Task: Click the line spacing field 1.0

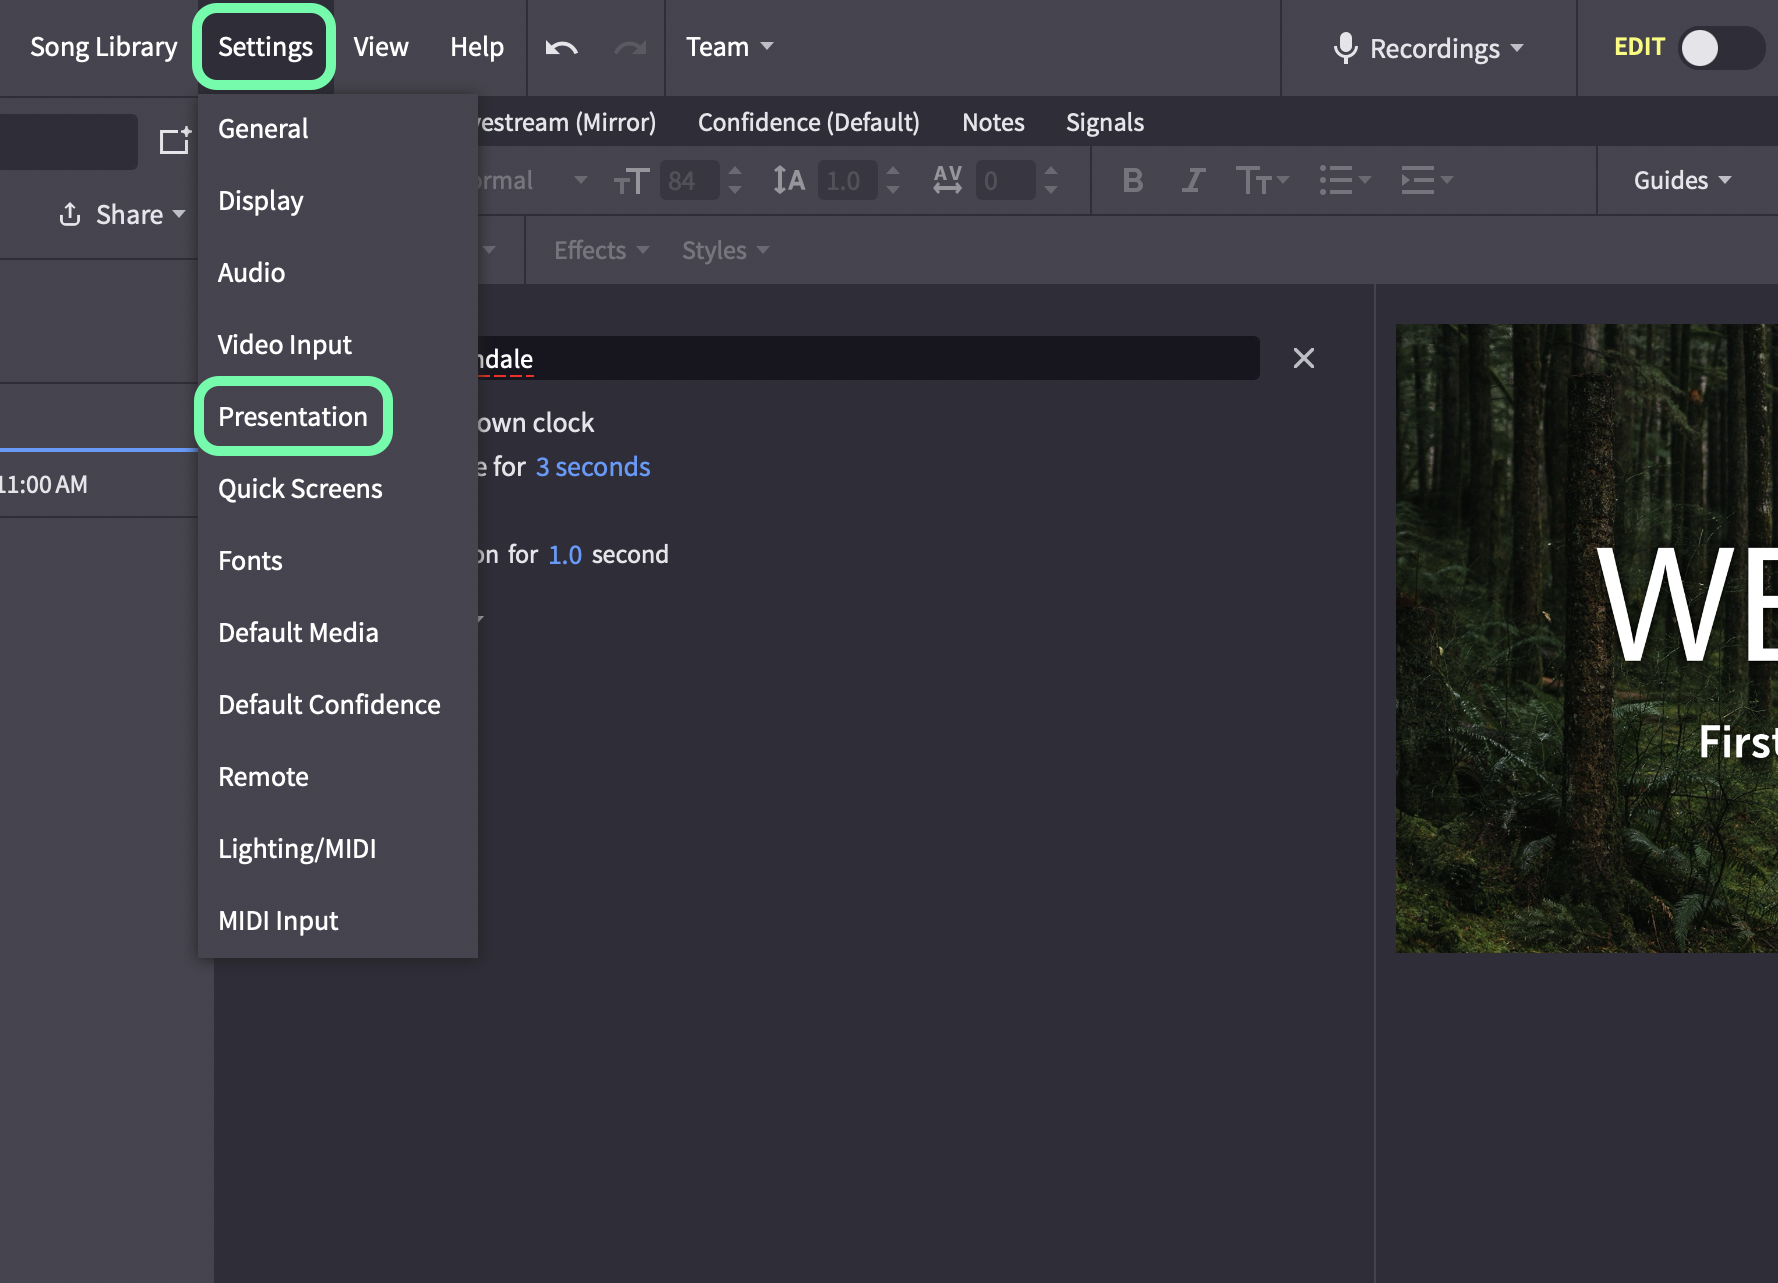Action: [x=847, y=181]
